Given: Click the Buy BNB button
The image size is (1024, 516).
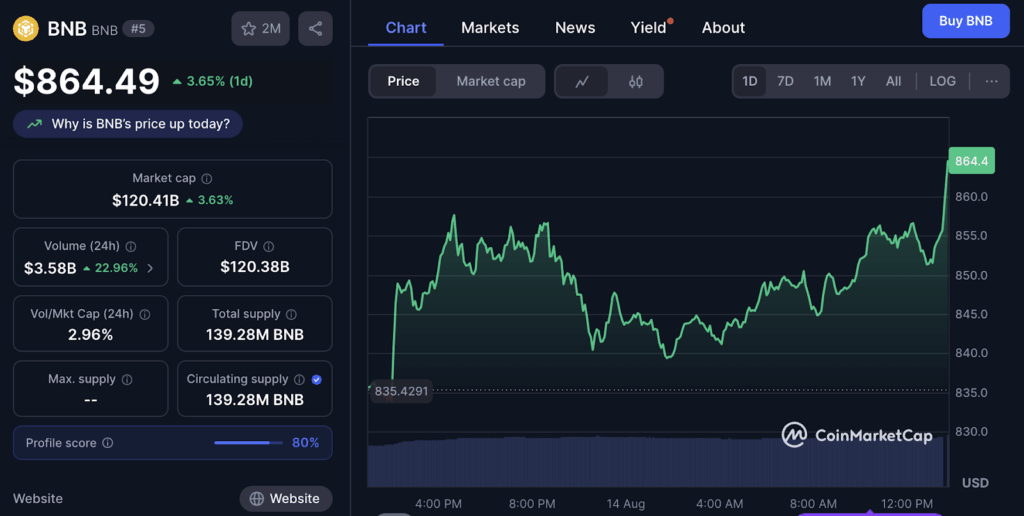Looking at the screenshot, I should pos(965,21).
